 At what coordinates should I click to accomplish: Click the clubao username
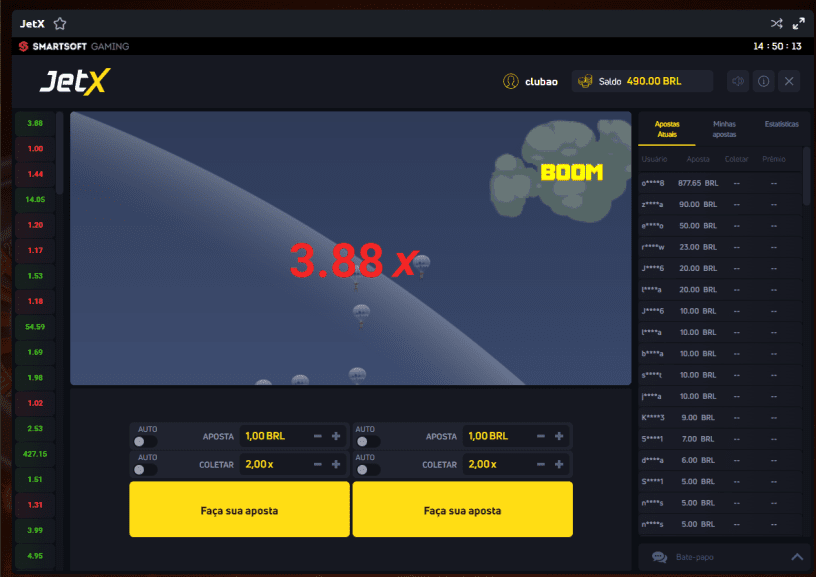click(x=541, y=82)
